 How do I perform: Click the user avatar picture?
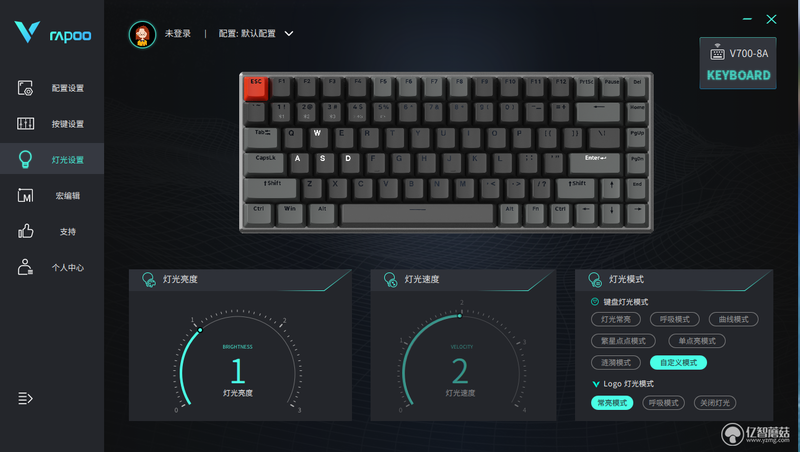(x=142, y=34)
